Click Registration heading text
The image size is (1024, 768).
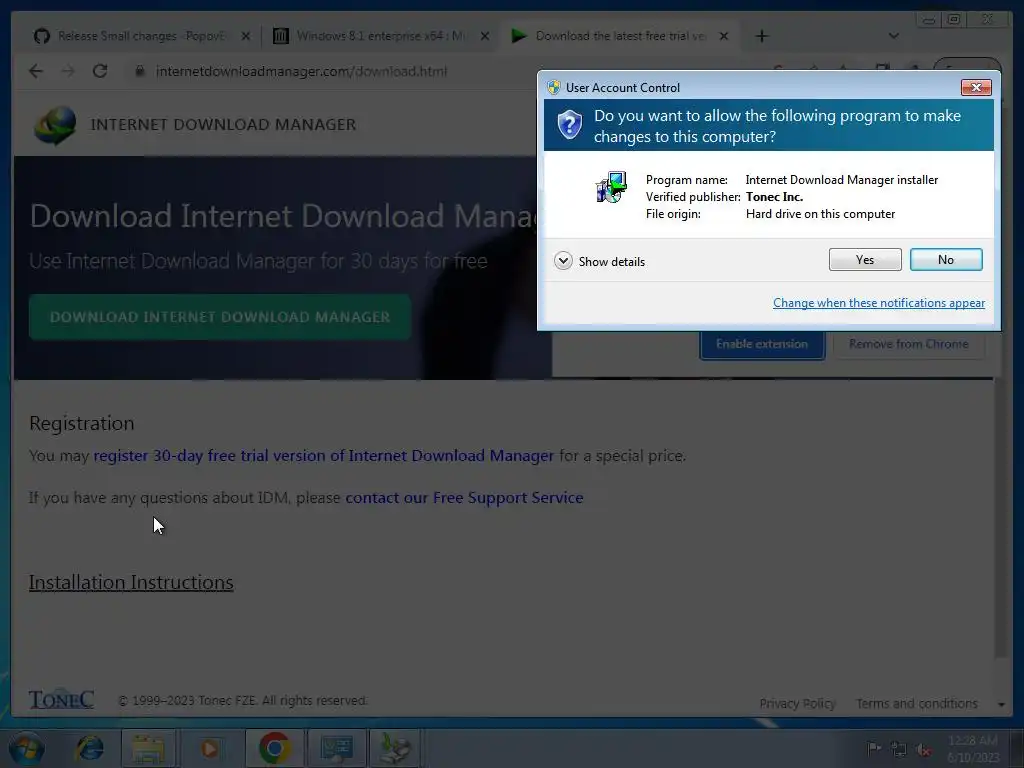click(82, 423)
